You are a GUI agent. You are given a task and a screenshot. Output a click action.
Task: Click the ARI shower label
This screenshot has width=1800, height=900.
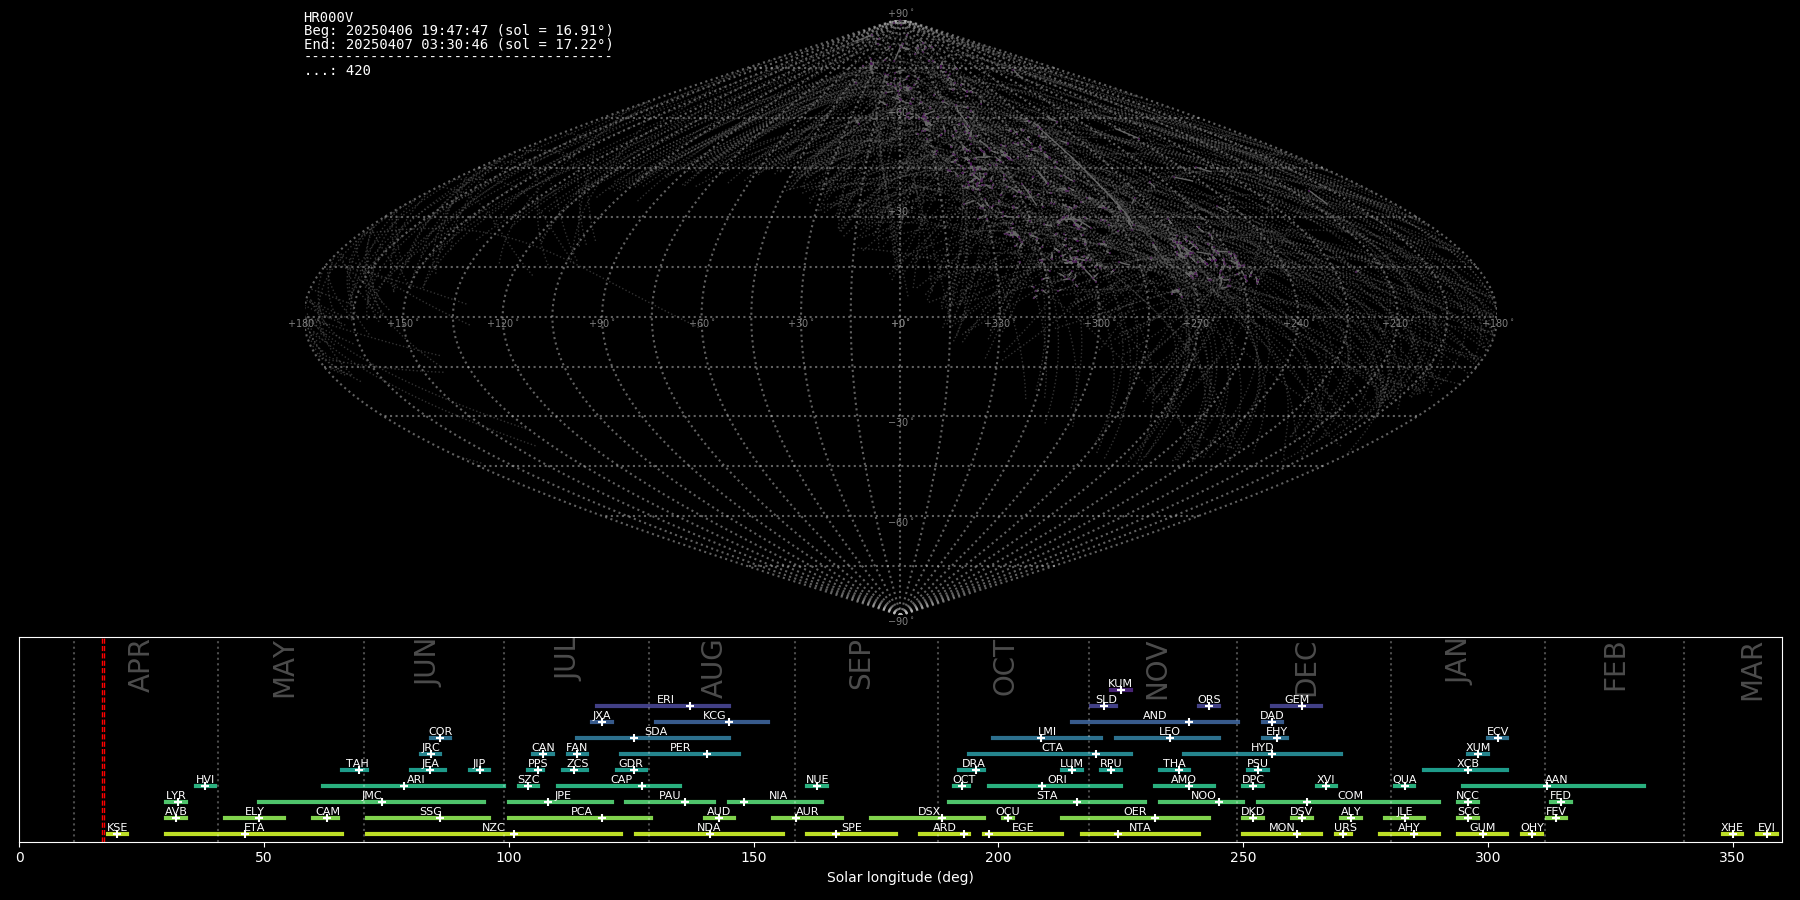[415, 780]
